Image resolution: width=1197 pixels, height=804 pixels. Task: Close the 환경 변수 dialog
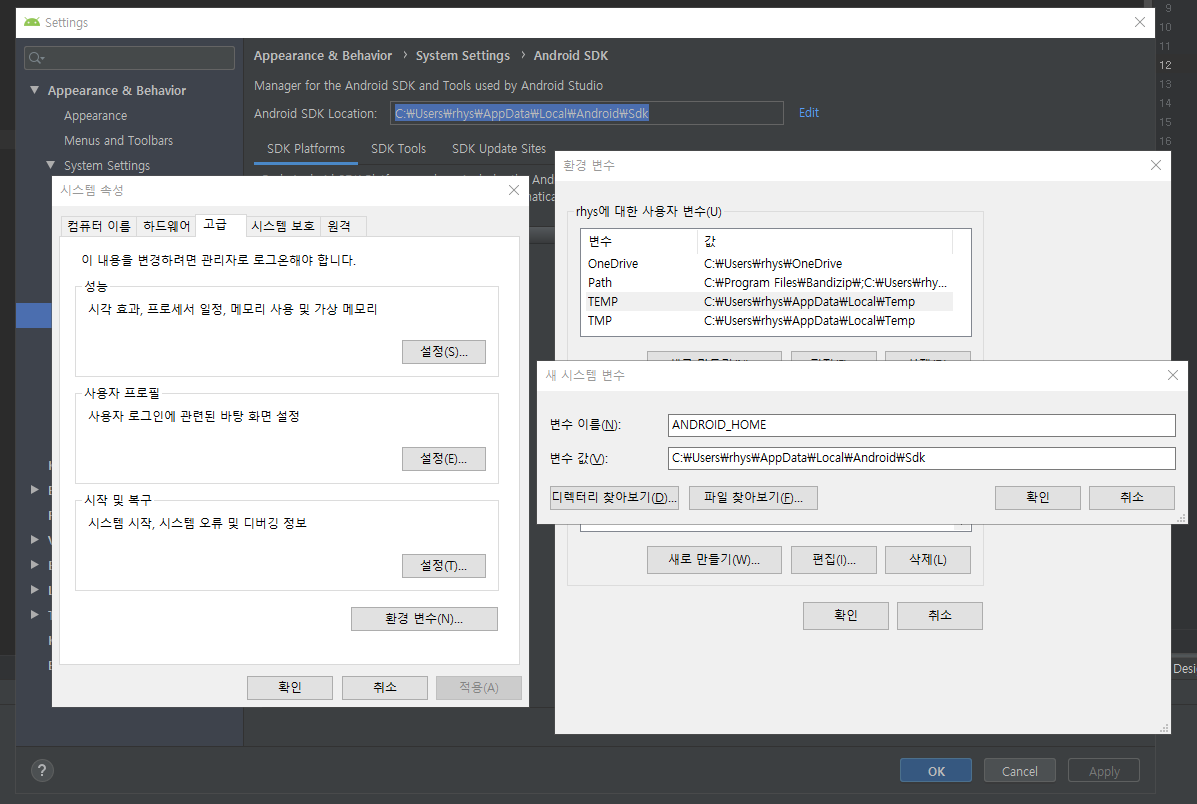pos(1156,165)
